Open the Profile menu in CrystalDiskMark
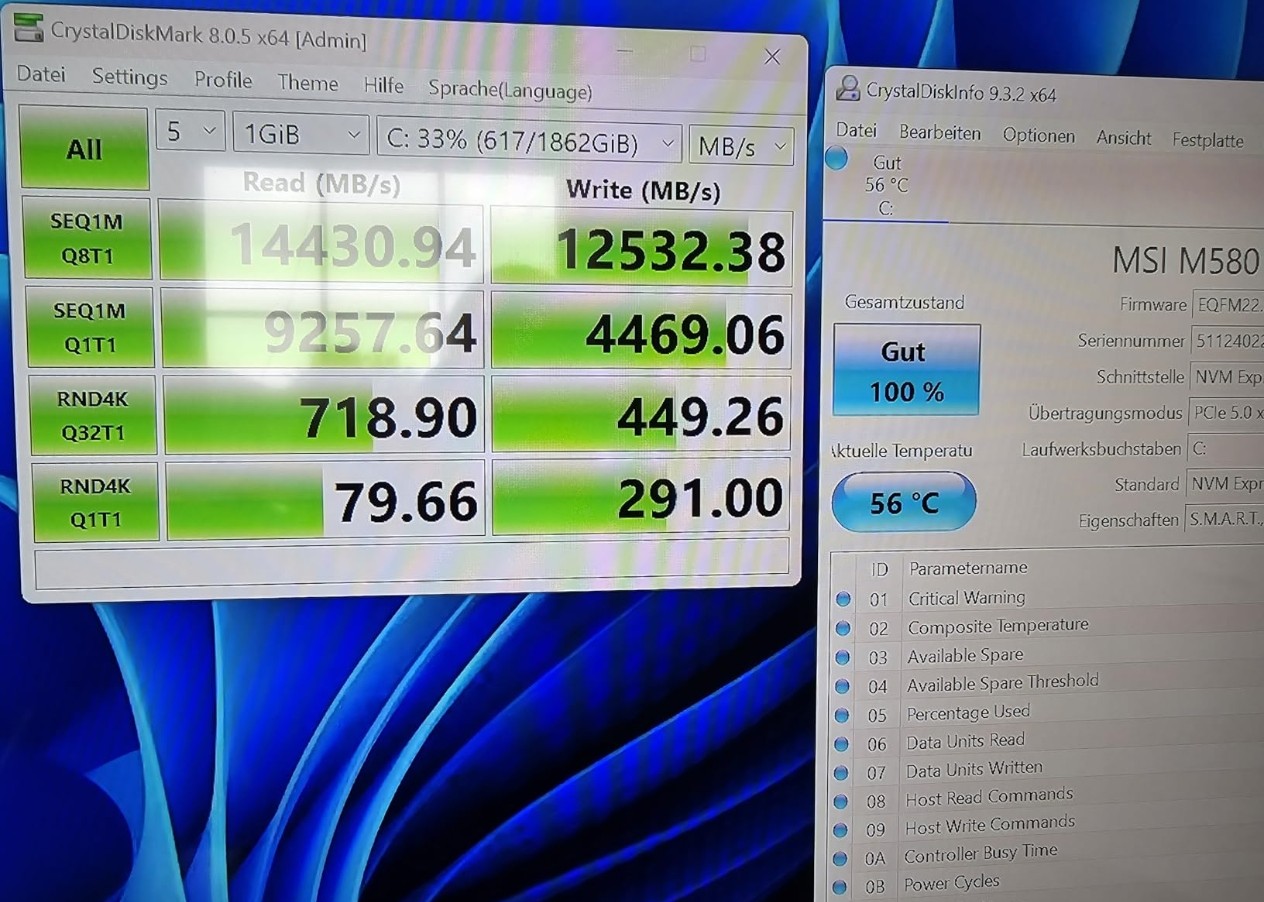 click(x=223, y=80)
